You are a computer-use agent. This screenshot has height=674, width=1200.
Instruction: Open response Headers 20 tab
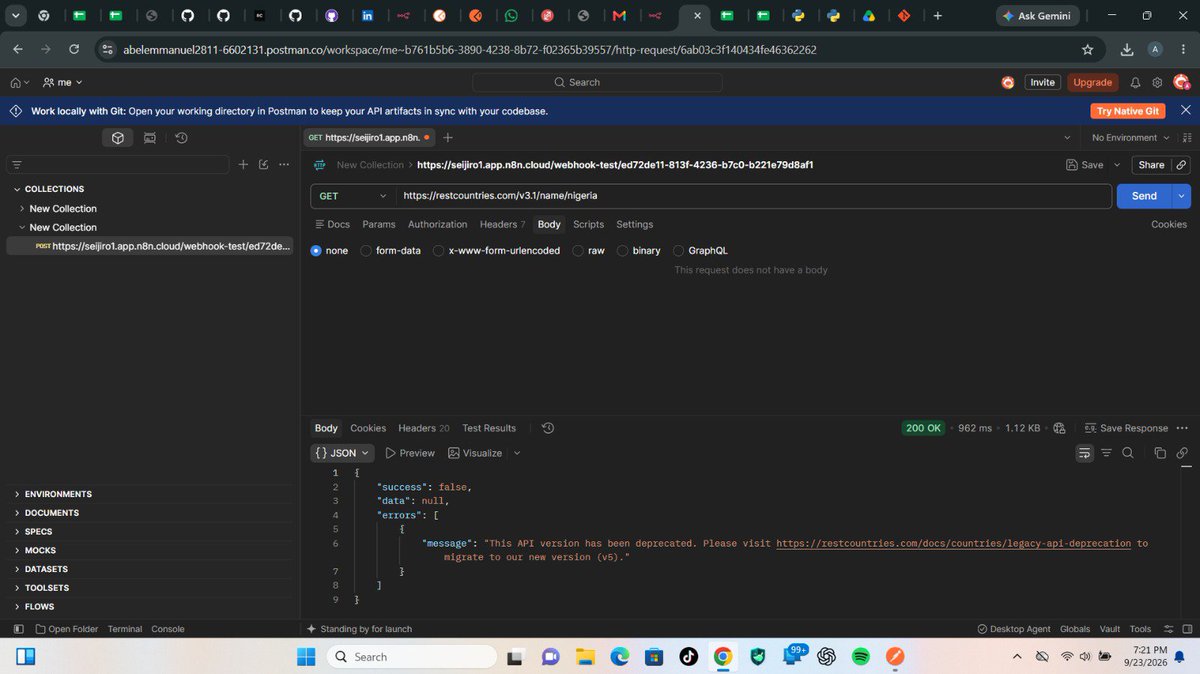[423, 428]
